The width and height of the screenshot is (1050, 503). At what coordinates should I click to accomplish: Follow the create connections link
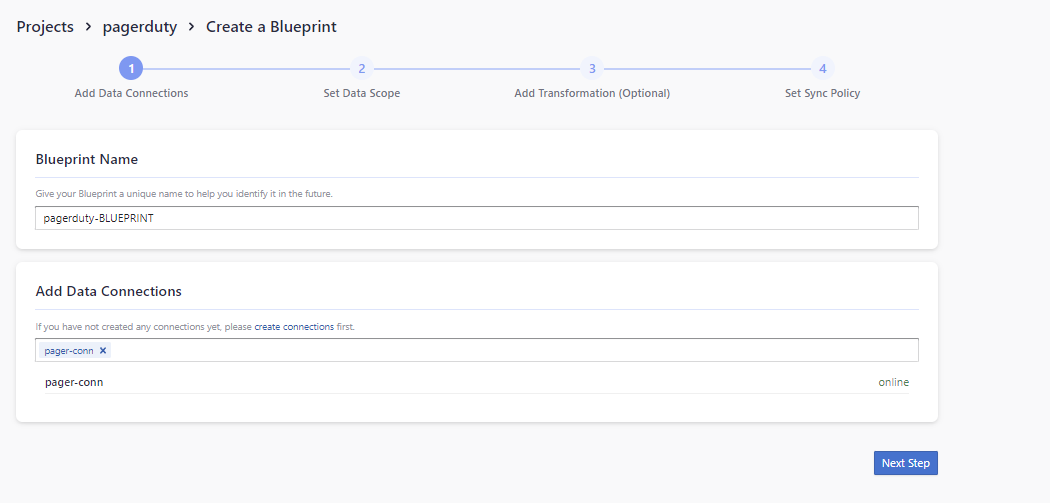click(x=294, y=327)
